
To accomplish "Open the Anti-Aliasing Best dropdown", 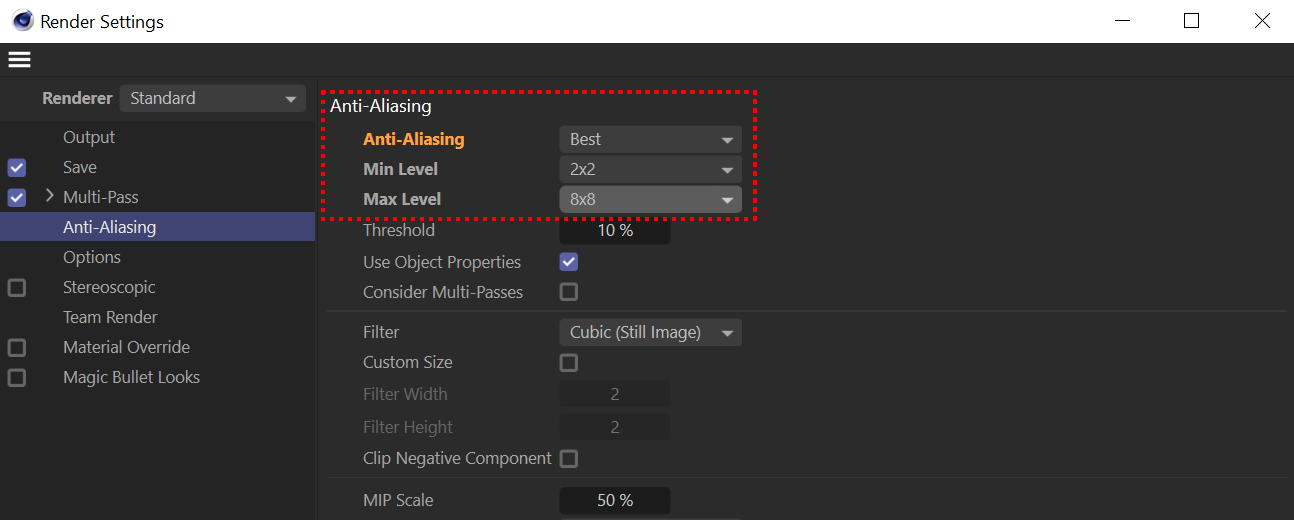I will click(651, 140).
